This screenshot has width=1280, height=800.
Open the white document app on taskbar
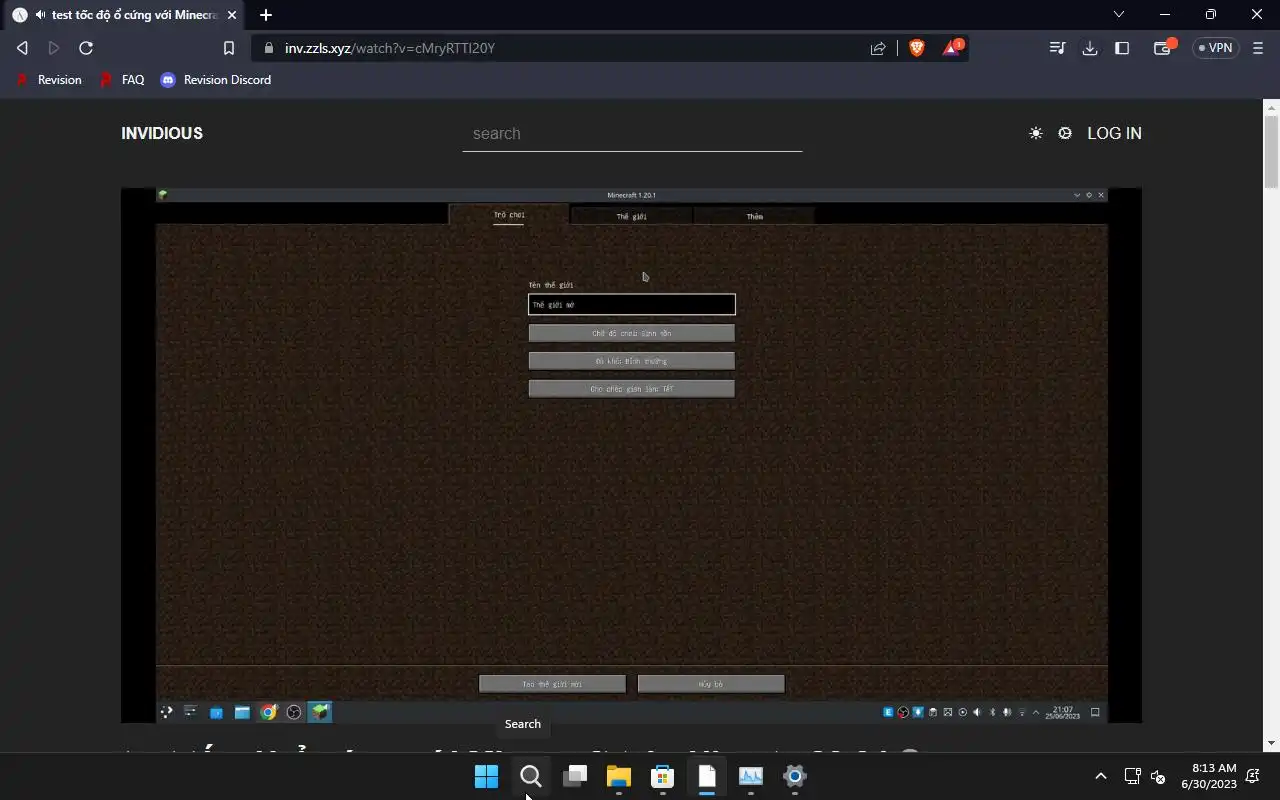pyautogui.click(x=706, y=776)
